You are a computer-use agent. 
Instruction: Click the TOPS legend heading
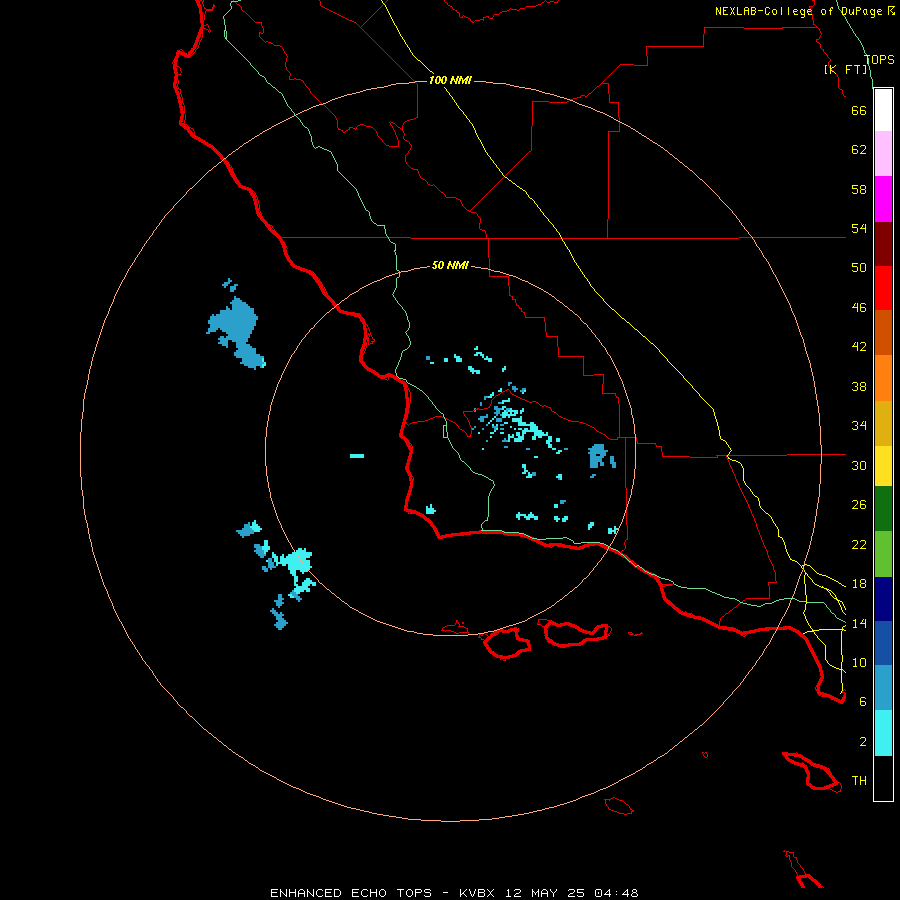tap(879, 60)
